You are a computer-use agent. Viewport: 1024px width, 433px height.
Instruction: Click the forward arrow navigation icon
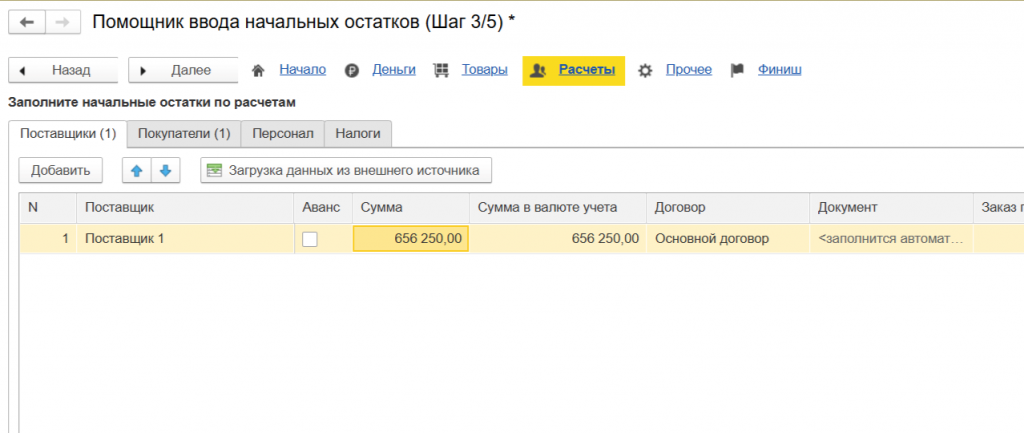coord(62,22)
